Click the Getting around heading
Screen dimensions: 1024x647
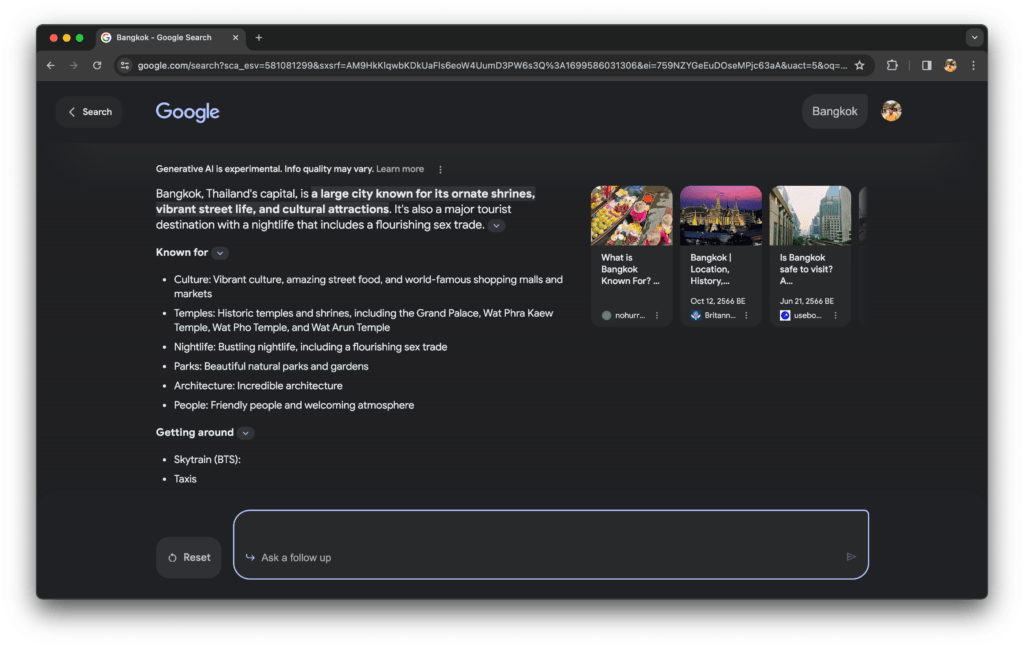[195, 432]
